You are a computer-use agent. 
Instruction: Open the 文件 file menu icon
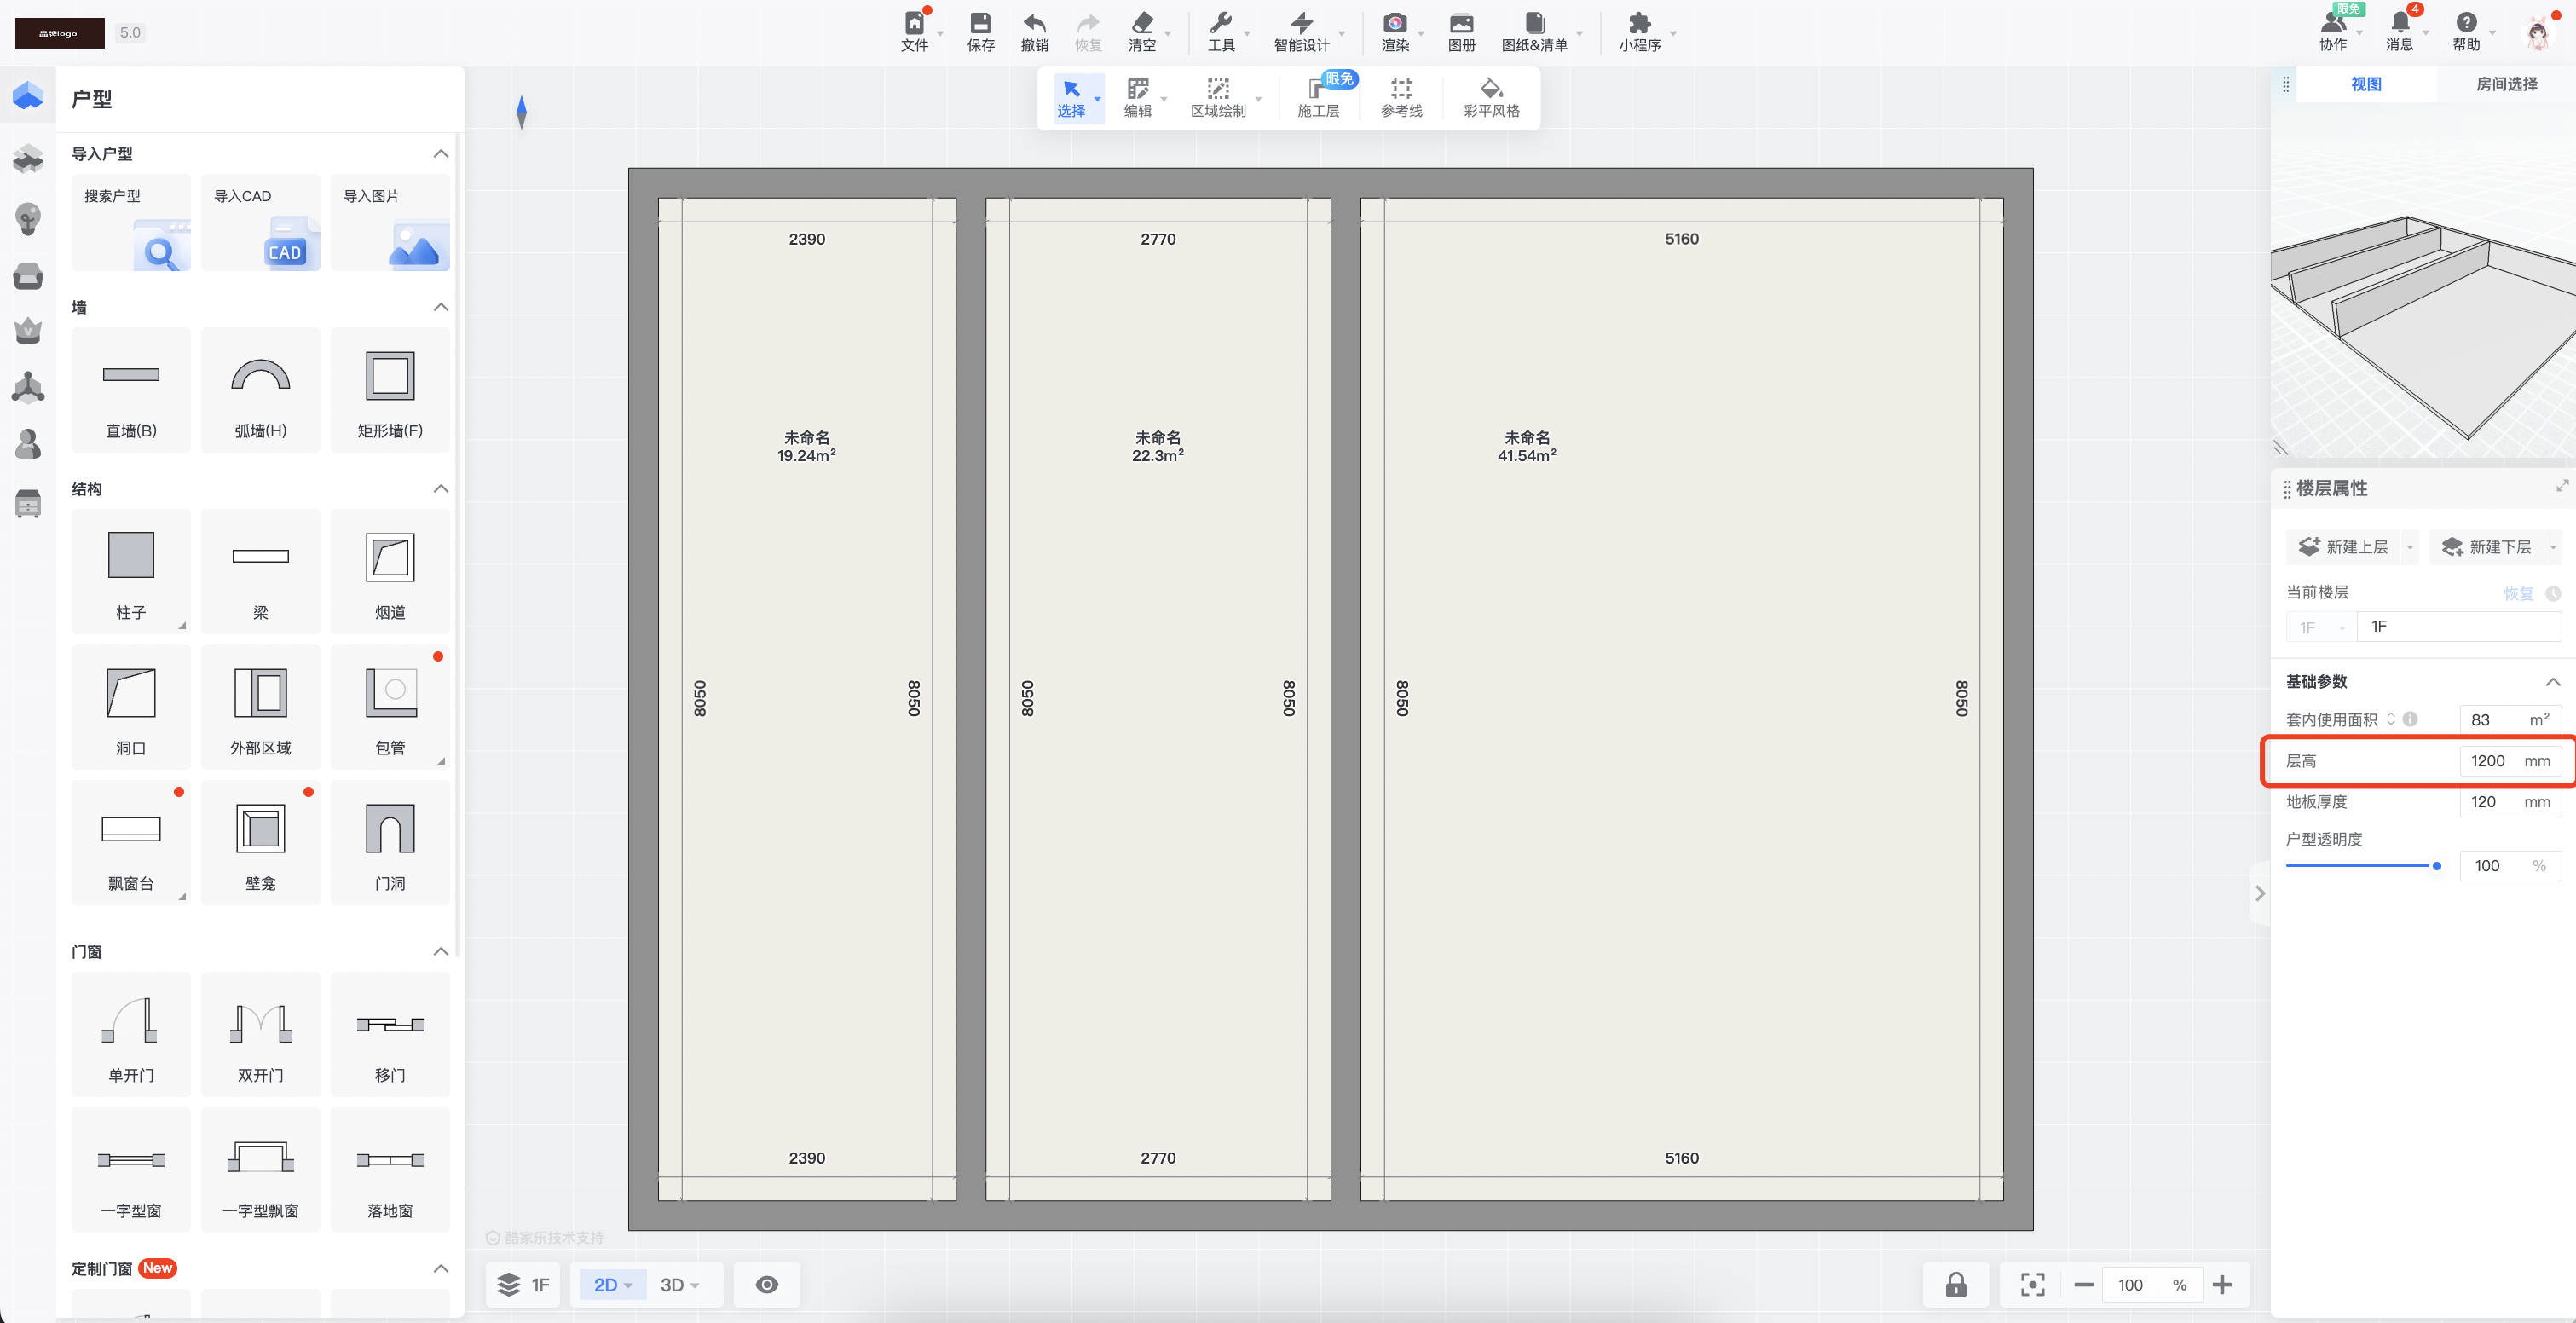914,31
